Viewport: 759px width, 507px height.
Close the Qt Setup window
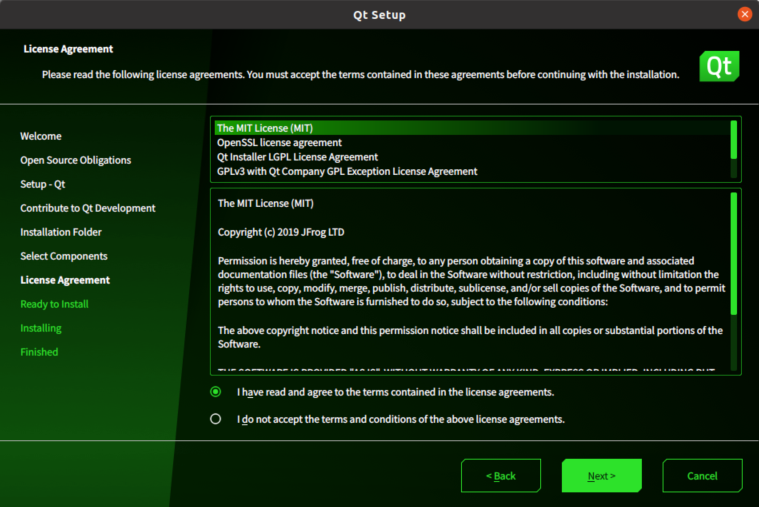744,15
